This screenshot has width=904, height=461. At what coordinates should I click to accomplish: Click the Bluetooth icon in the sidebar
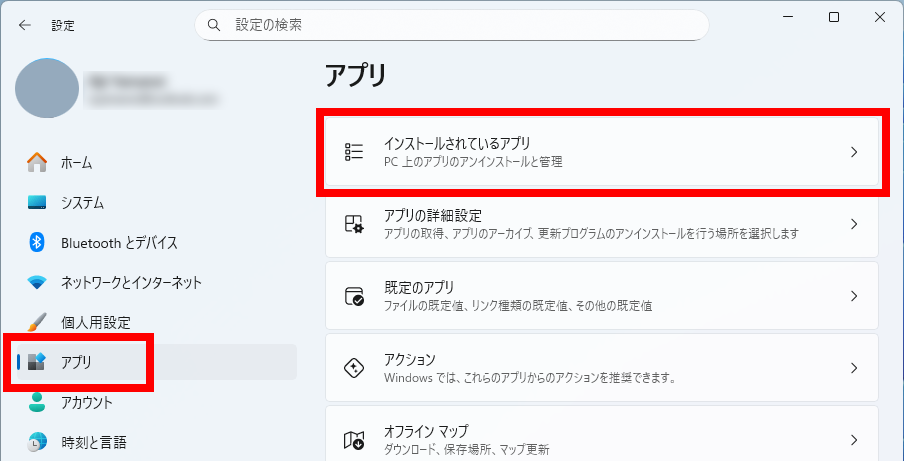37,242
